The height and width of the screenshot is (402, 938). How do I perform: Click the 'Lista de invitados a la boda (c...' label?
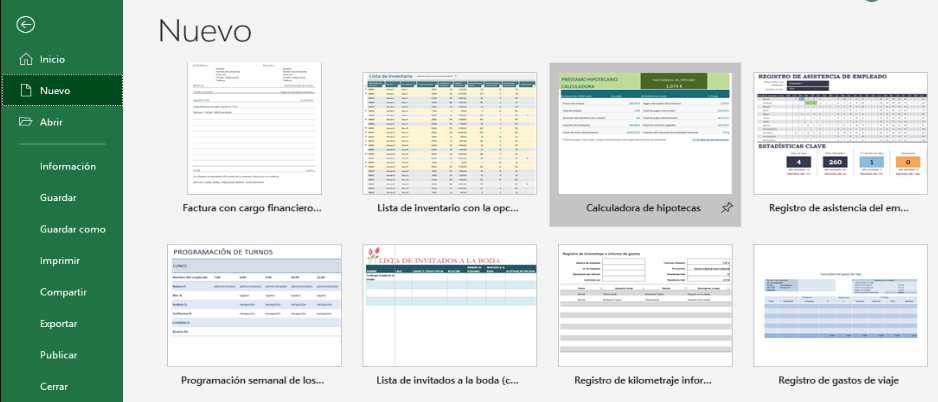(448, 380)
